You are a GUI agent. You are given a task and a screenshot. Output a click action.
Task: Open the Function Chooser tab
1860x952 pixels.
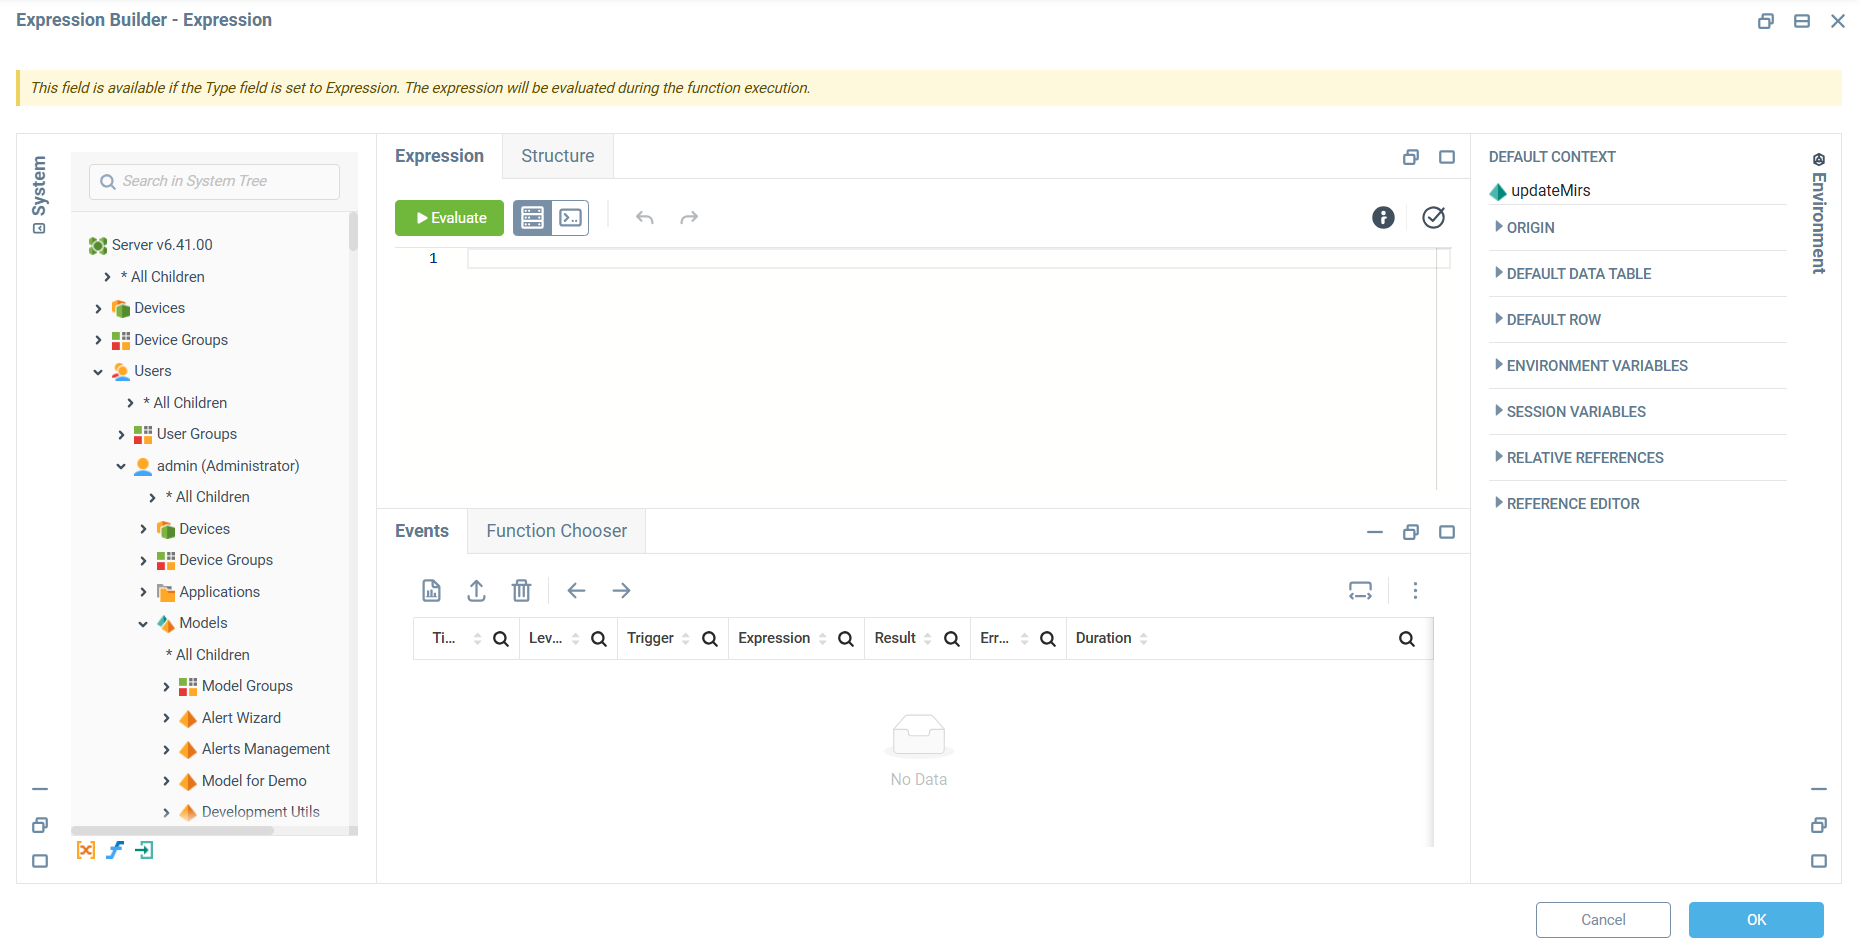coord(557,531)
